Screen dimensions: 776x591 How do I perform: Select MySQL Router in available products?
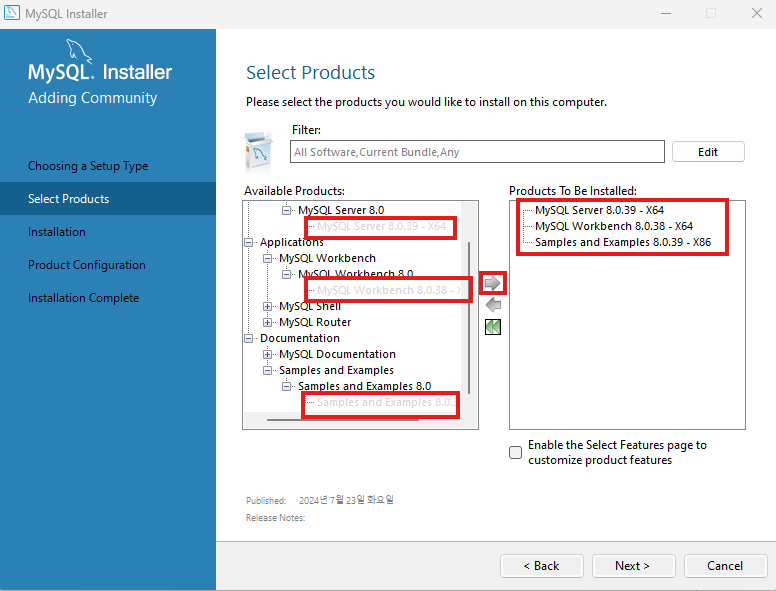click(x=315, y=322)
